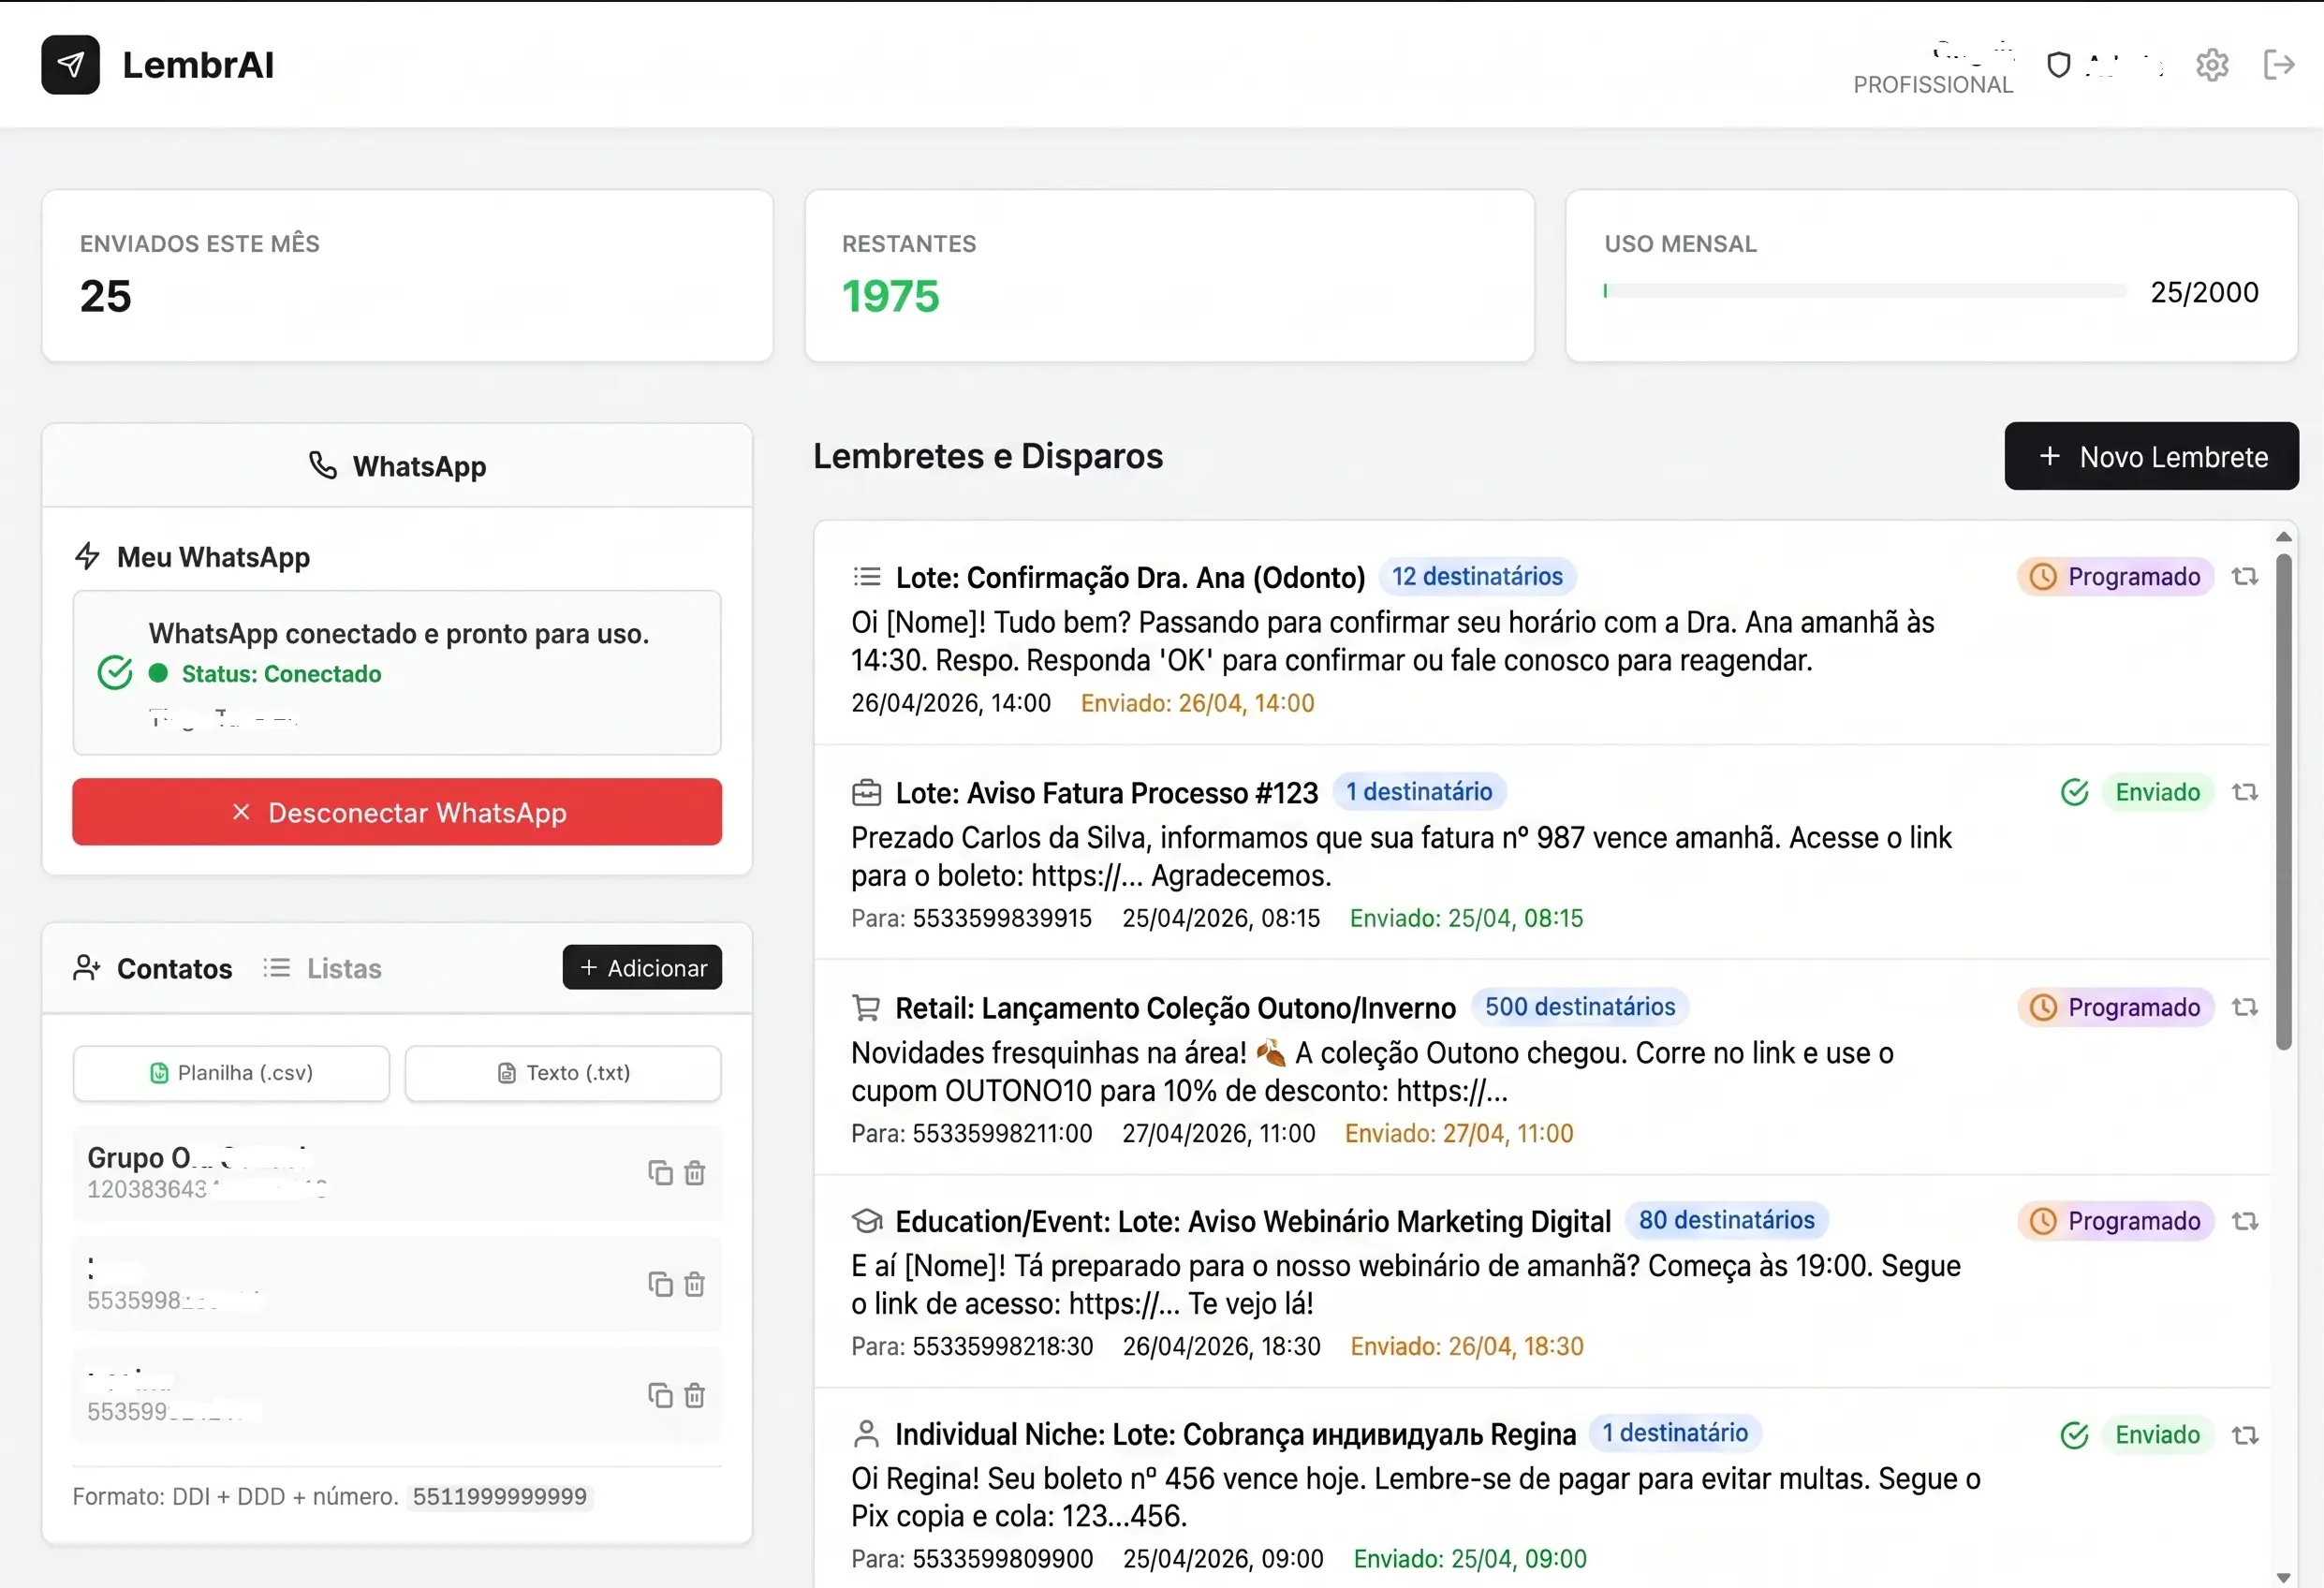This screenshot has width=2324, height=1588.
Task: Click the PROFISSIONAL plan label
Action: coord(1933,85)
